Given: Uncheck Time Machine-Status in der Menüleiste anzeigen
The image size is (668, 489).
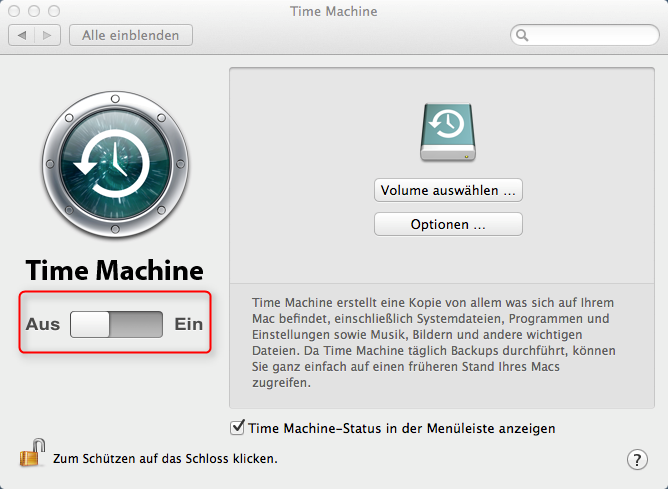Looking at the screenshot, I should pyautogui.click(x=237, y=427).
